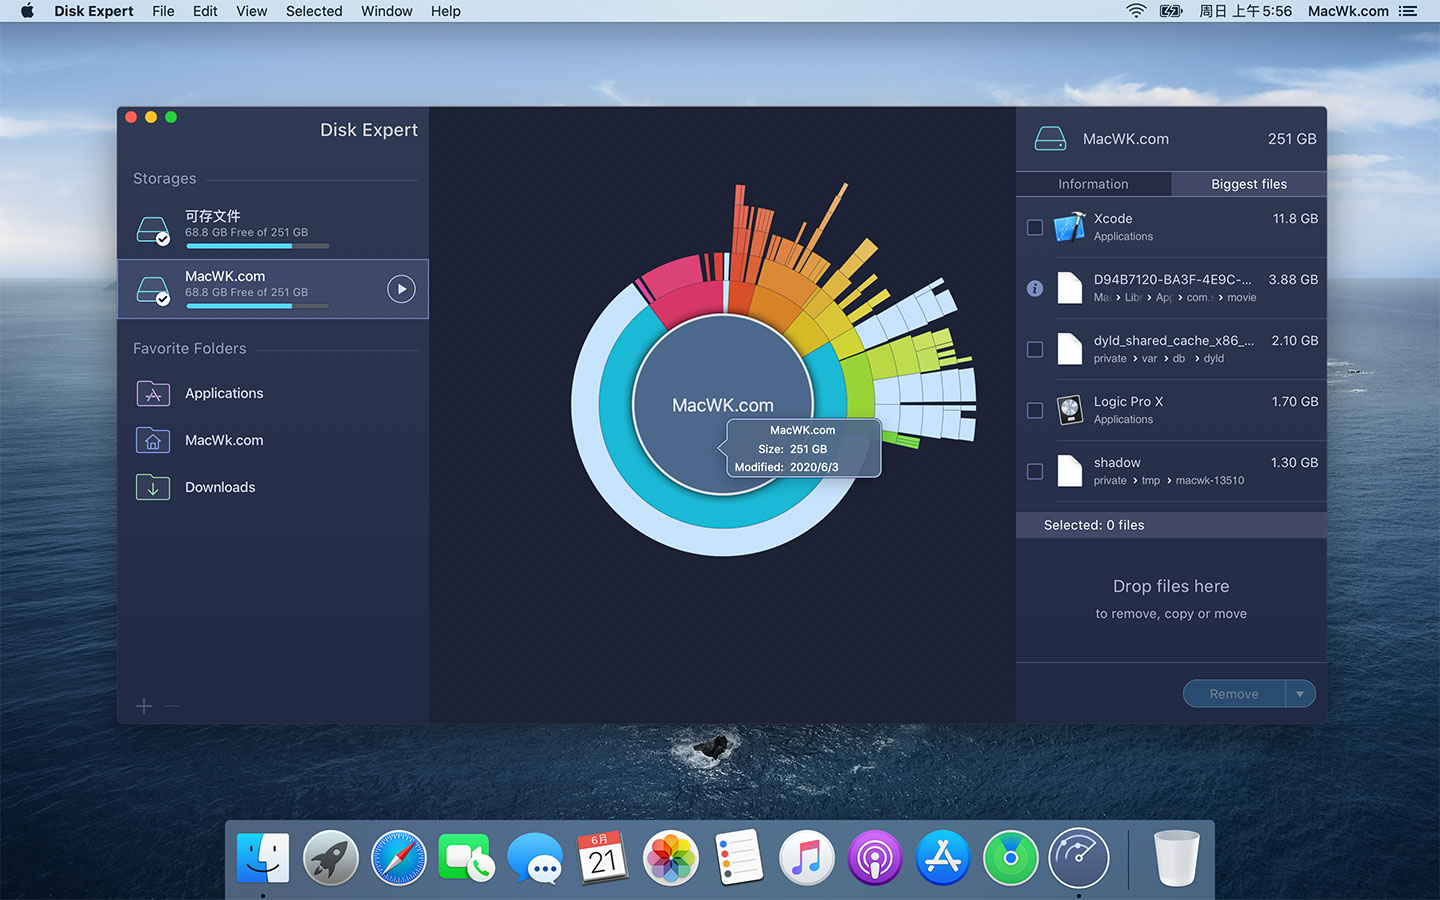This screenshot has width=1440, height=900.
Task: Click the '11.8 GB' Xcode size value
Action: (x=1295, y=218)
